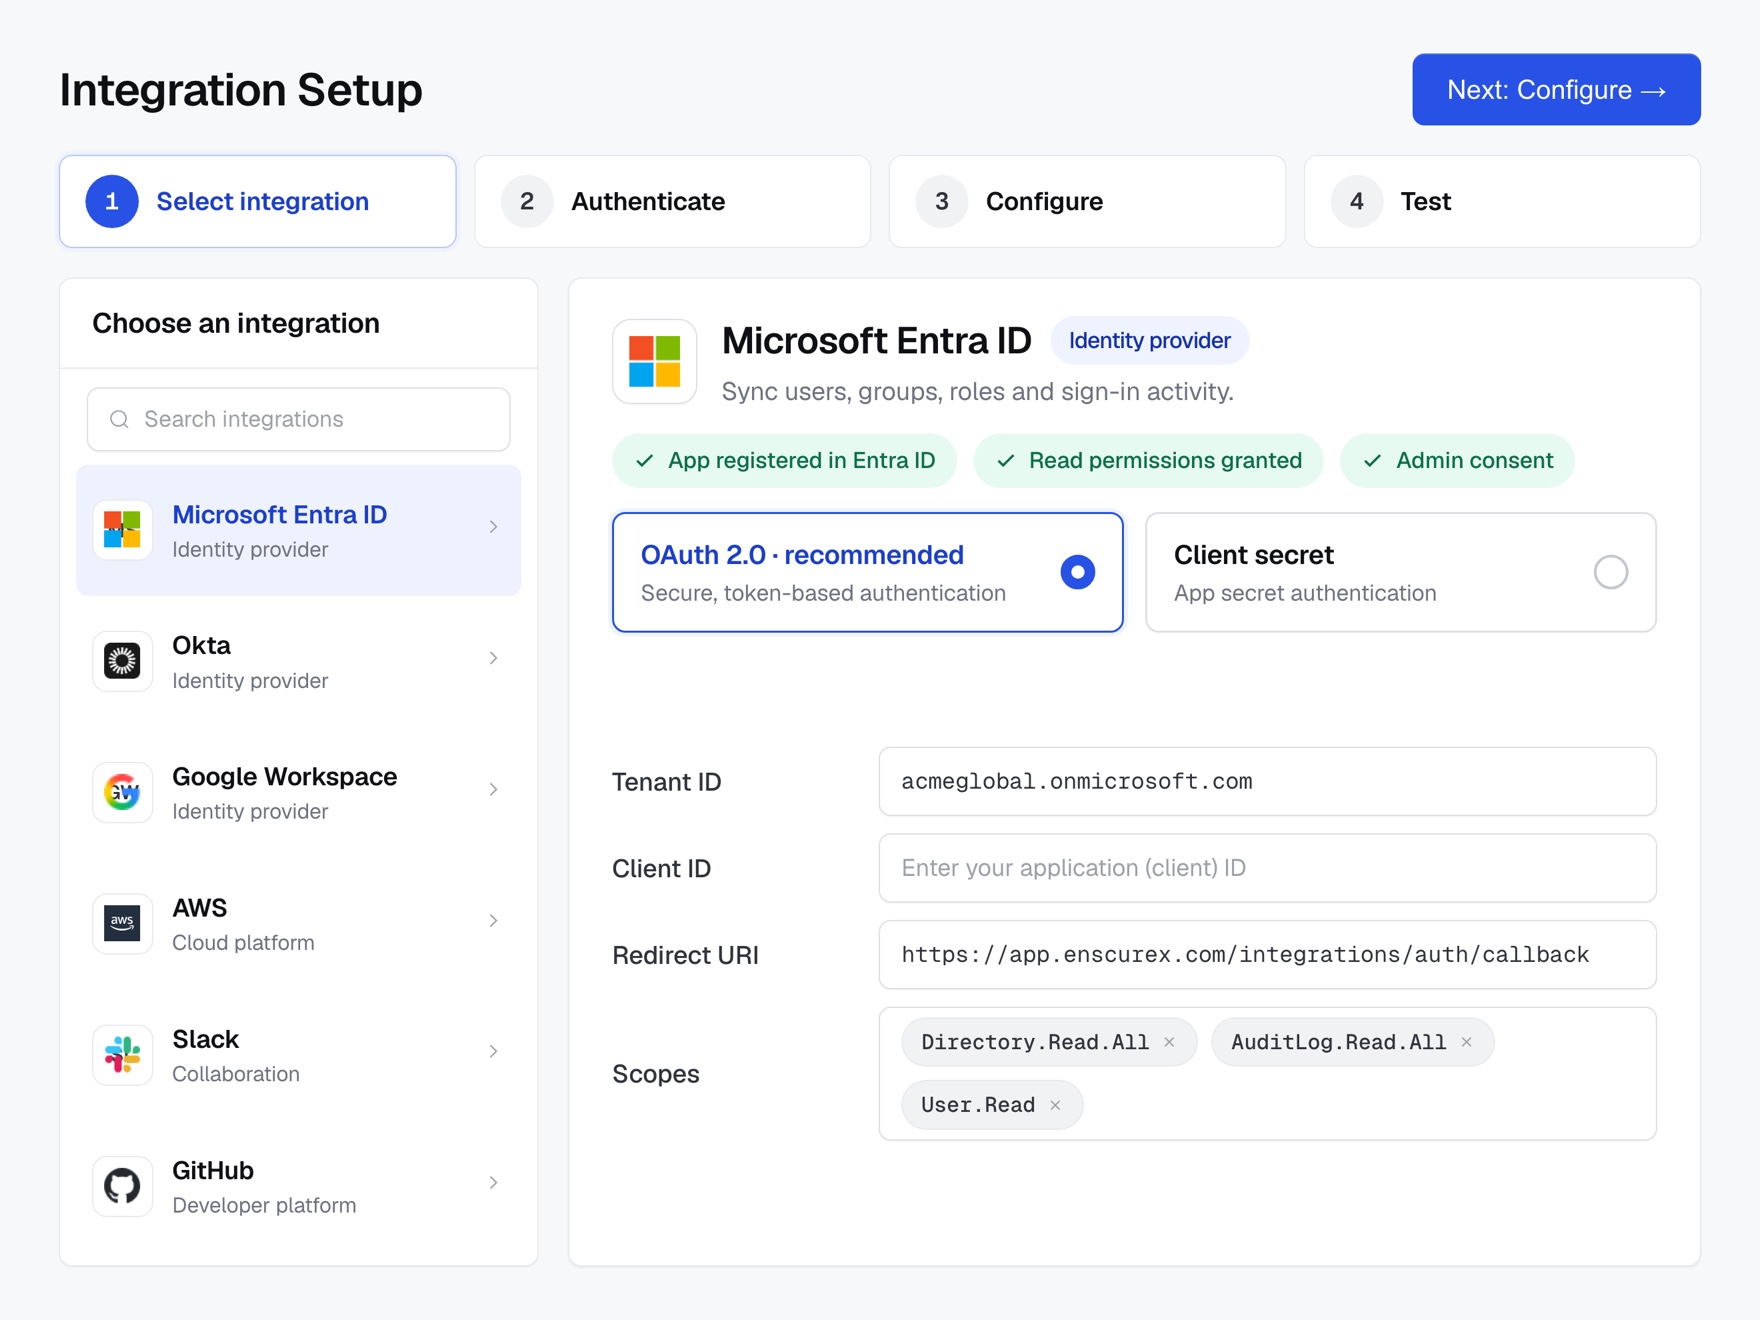Click the 'Scopes' field label
This screenshot has width=1760, height=1320.
tap(656, 1074)
